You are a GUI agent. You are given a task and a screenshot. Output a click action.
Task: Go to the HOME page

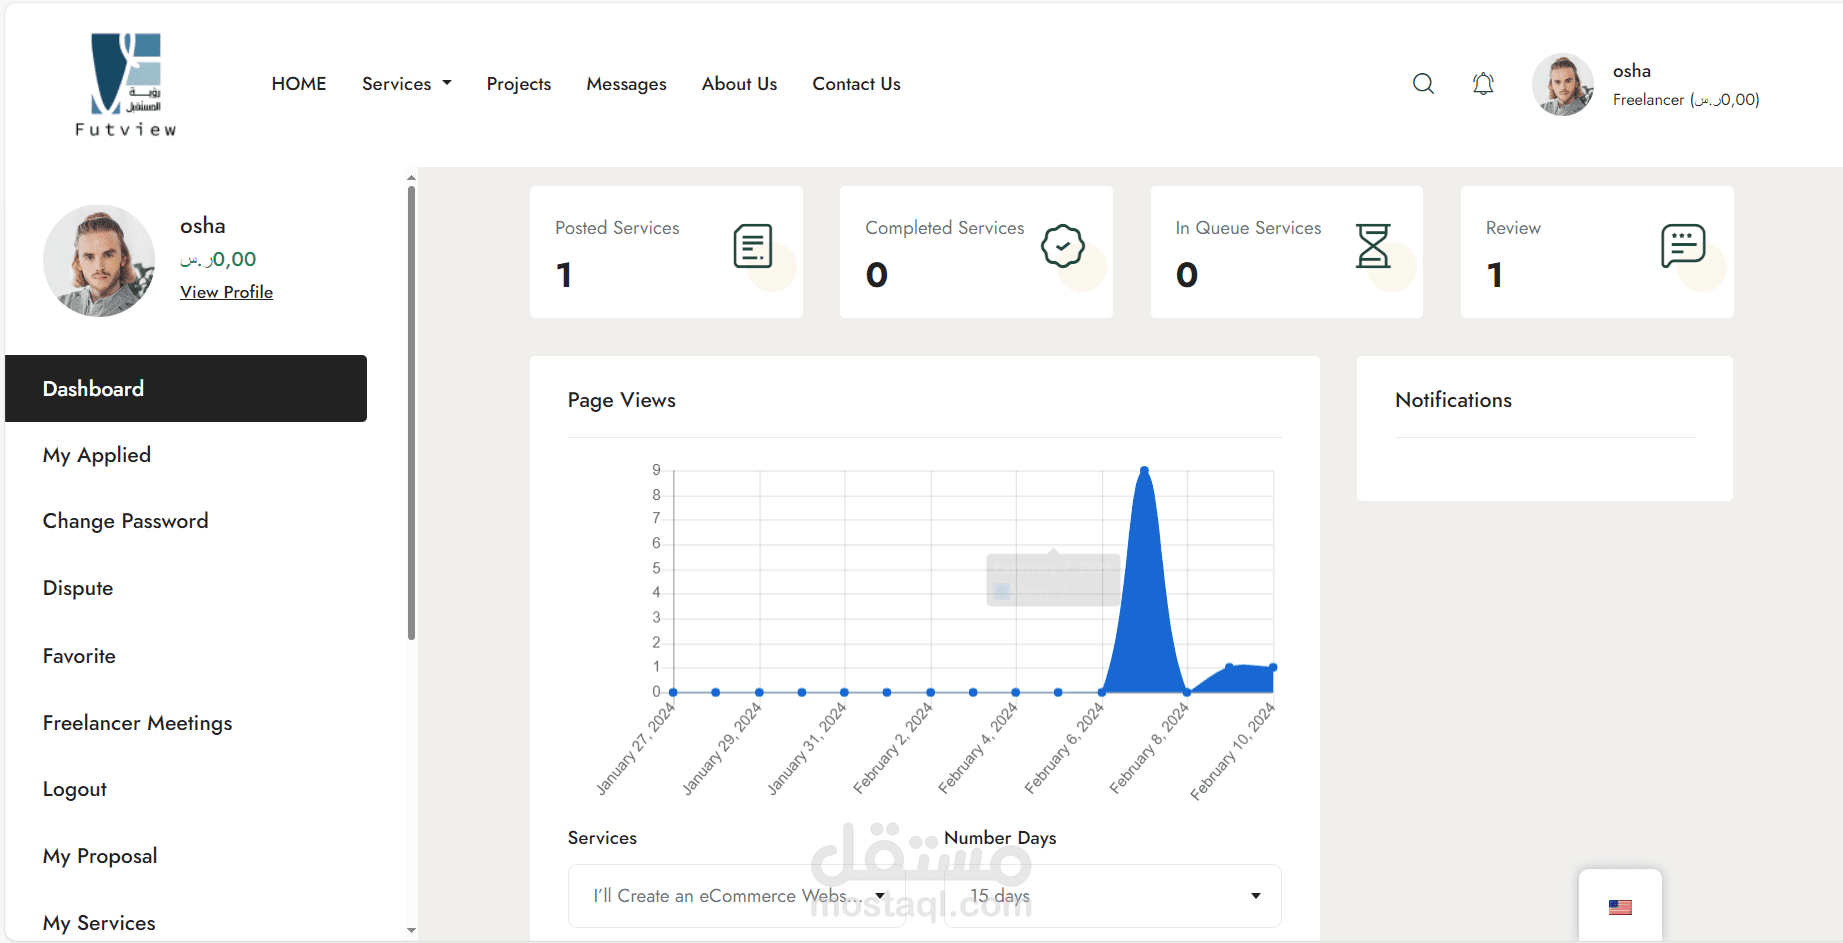[x=299, y=84]
